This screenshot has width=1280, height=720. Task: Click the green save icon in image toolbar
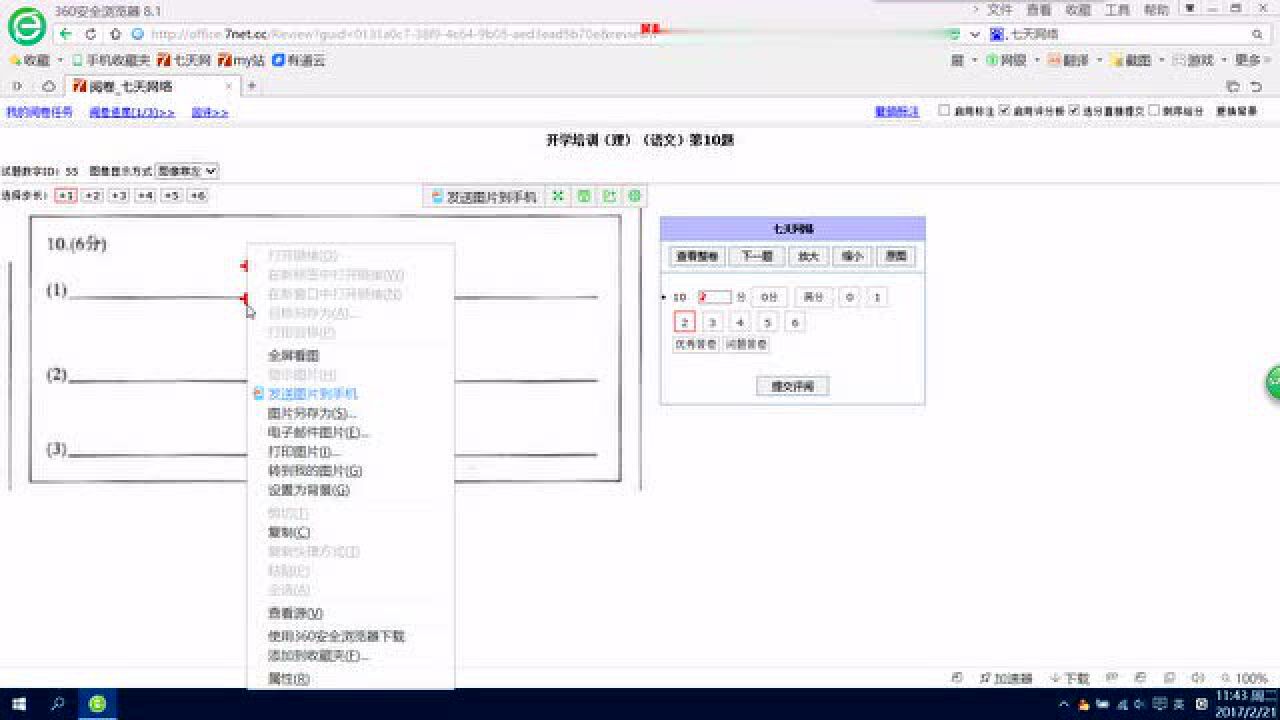coord(584,196)
